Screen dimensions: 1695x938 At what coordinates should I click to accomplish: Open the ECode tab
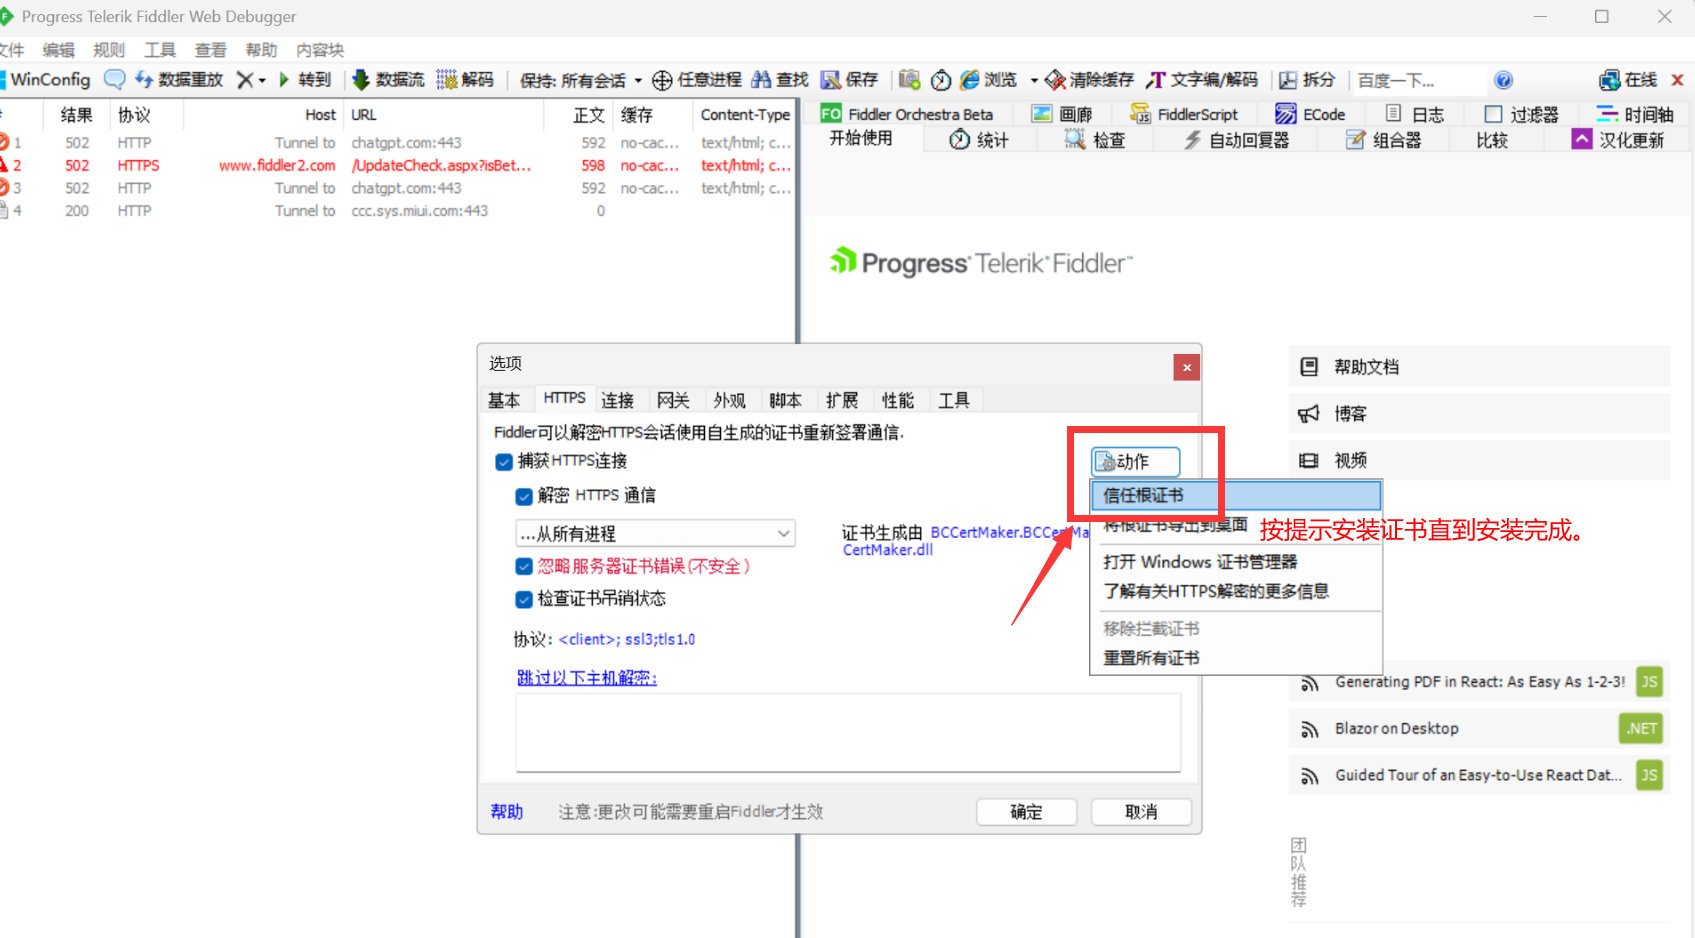1310,114
